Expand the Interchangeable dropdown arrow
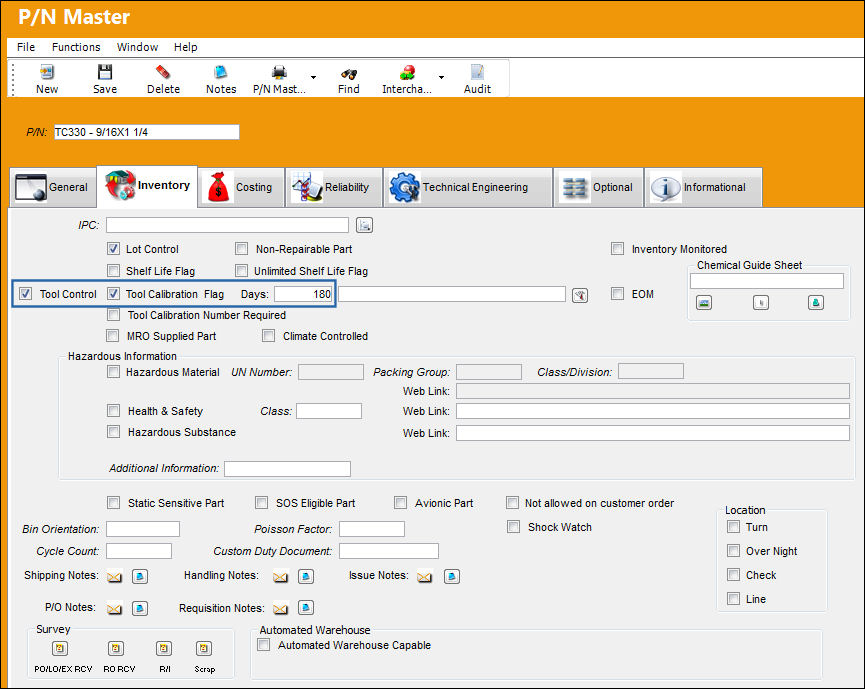 pyautogui.click(x=441, y=77)
